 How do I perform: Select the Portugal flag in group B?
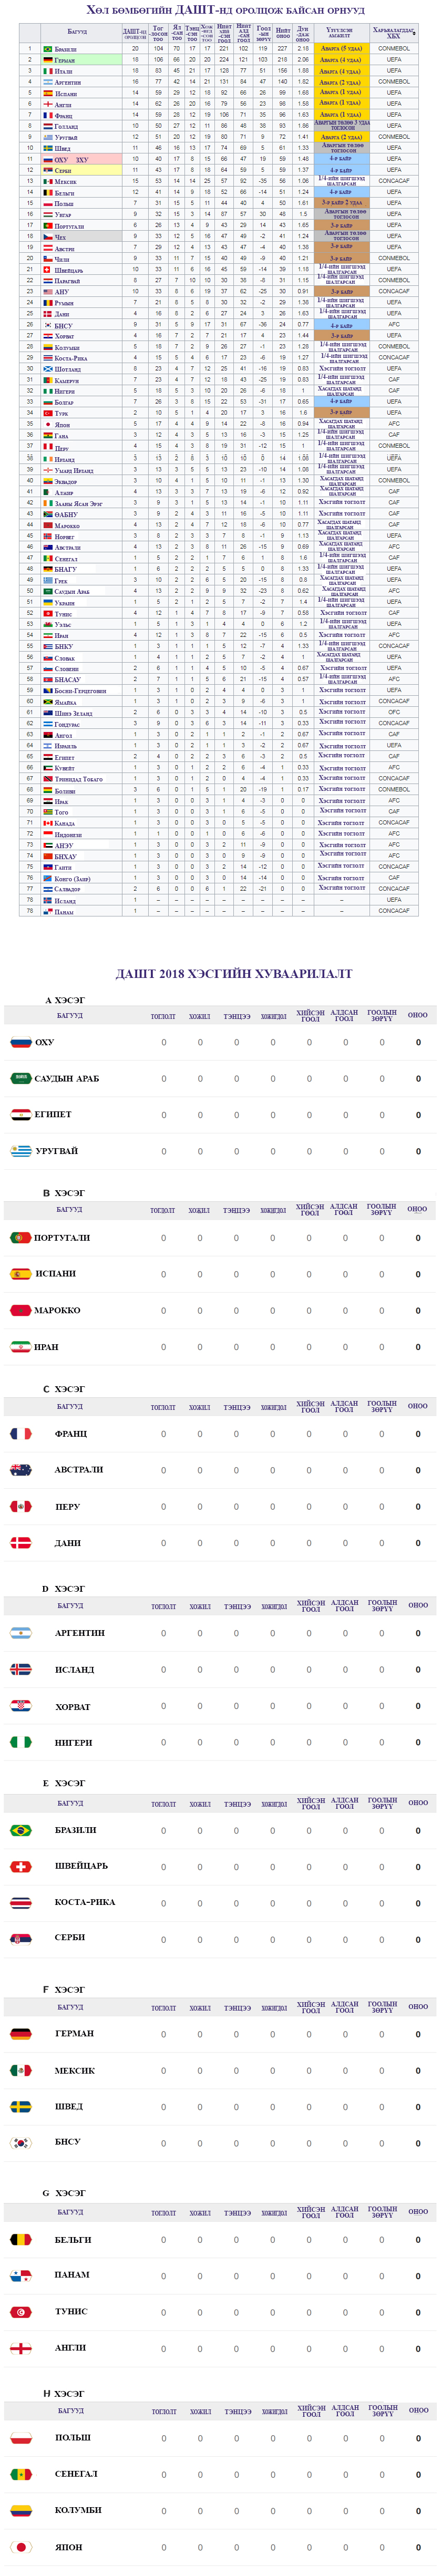[20, 1237]
